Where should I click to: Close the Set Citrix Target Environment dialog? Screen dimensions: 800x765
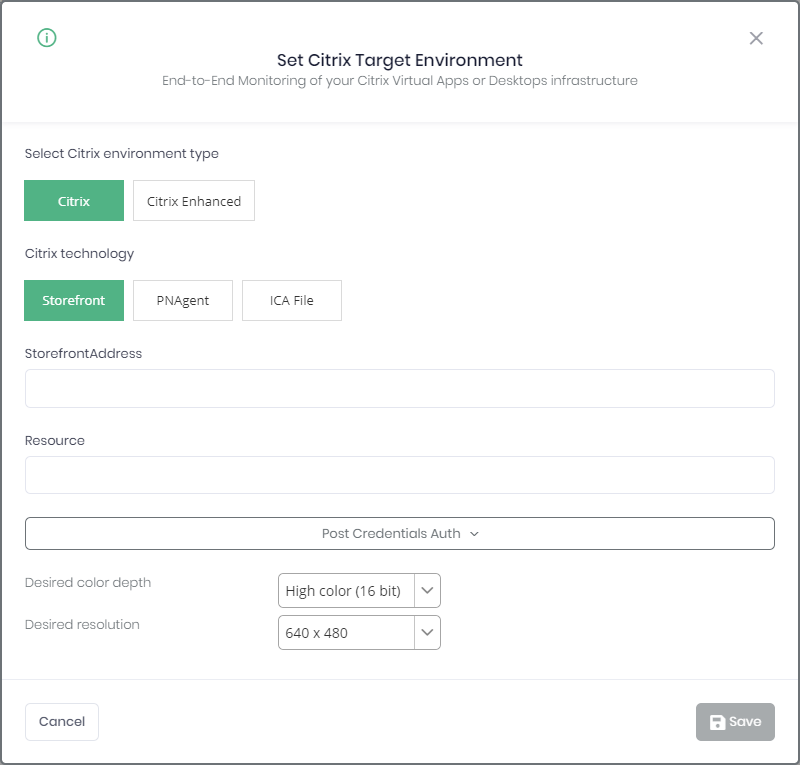[756, 38]
